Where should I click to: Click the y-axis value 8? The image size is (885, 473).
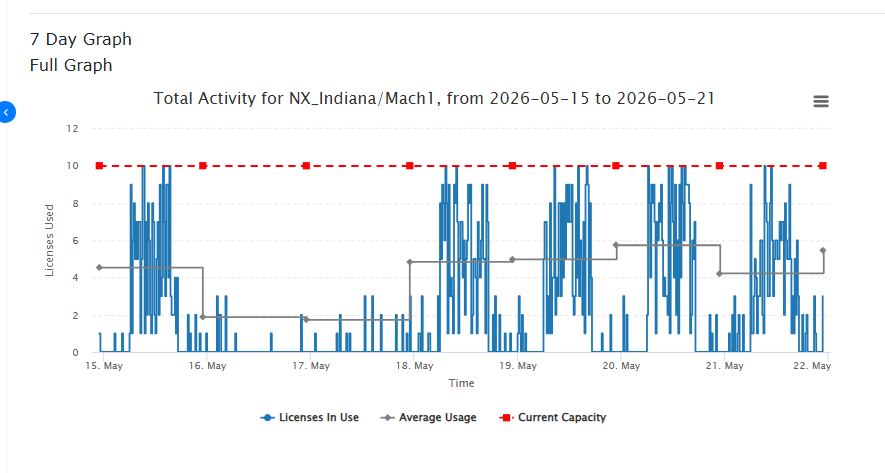tap(76, 204)
